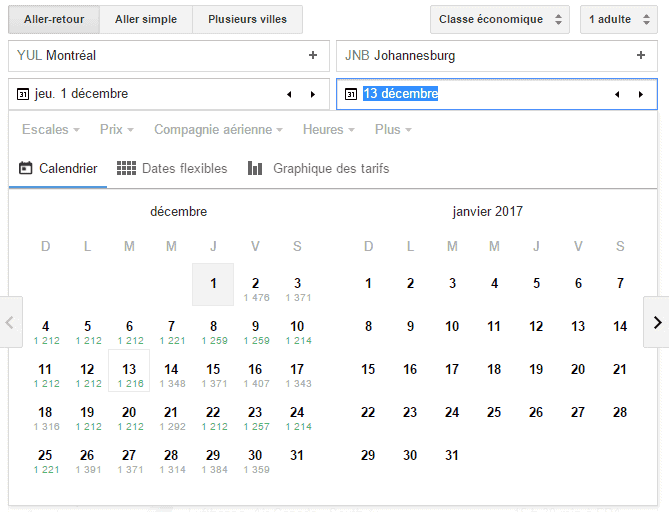Open the 1 adulte passenger dropdown
This screenshot has height=512, width=669.
[618, 19]
